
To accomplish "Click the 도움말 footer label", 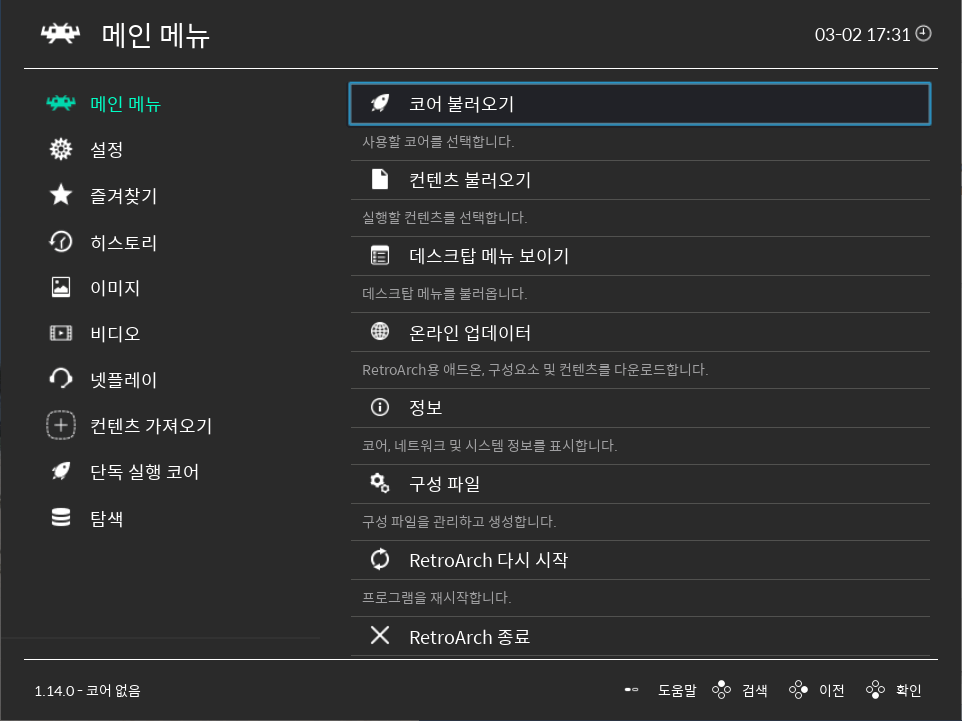I will pos(677,690).
